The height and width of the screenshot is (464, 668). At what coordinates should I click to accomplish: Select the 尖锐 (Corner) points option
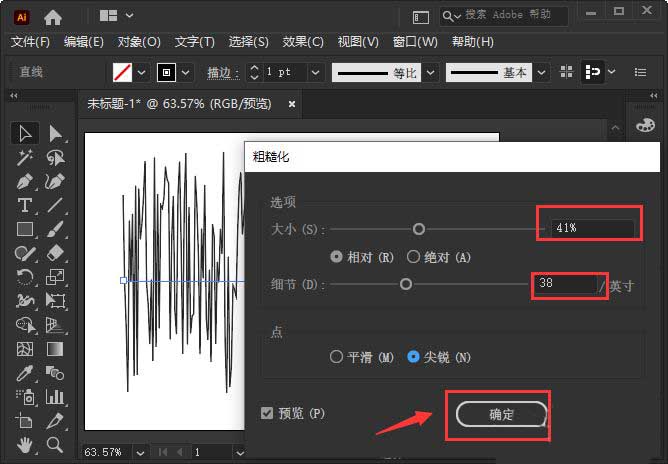[413, 357]
